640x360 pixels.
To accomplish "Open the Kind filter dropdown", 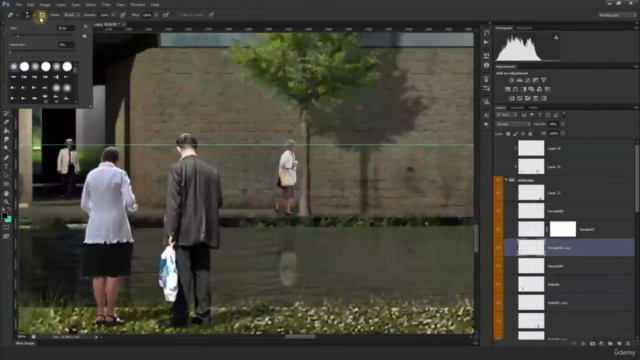I will 507,115.
